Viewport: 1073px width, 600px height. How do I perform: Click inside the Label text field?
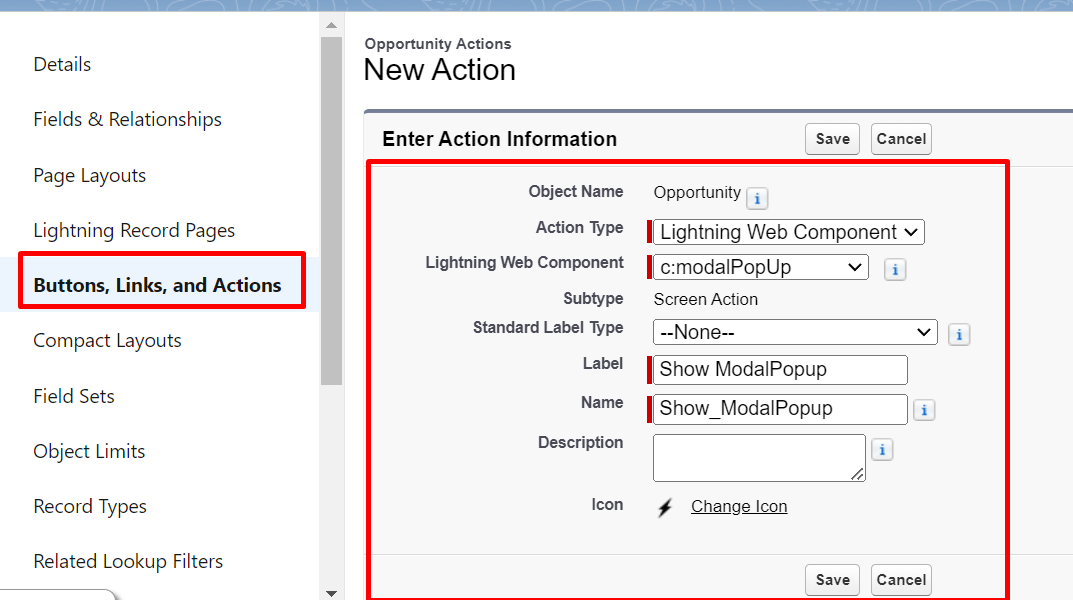point(778,369)
